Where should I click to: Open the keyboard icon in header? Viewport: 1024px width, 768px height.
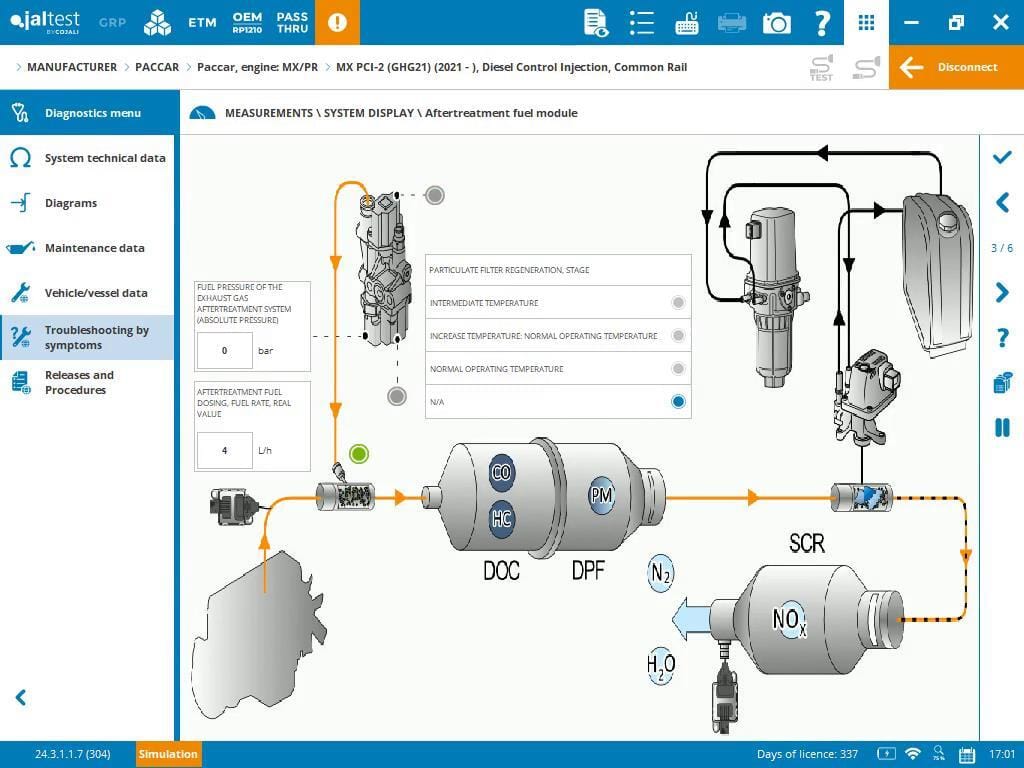click(687, 22)
